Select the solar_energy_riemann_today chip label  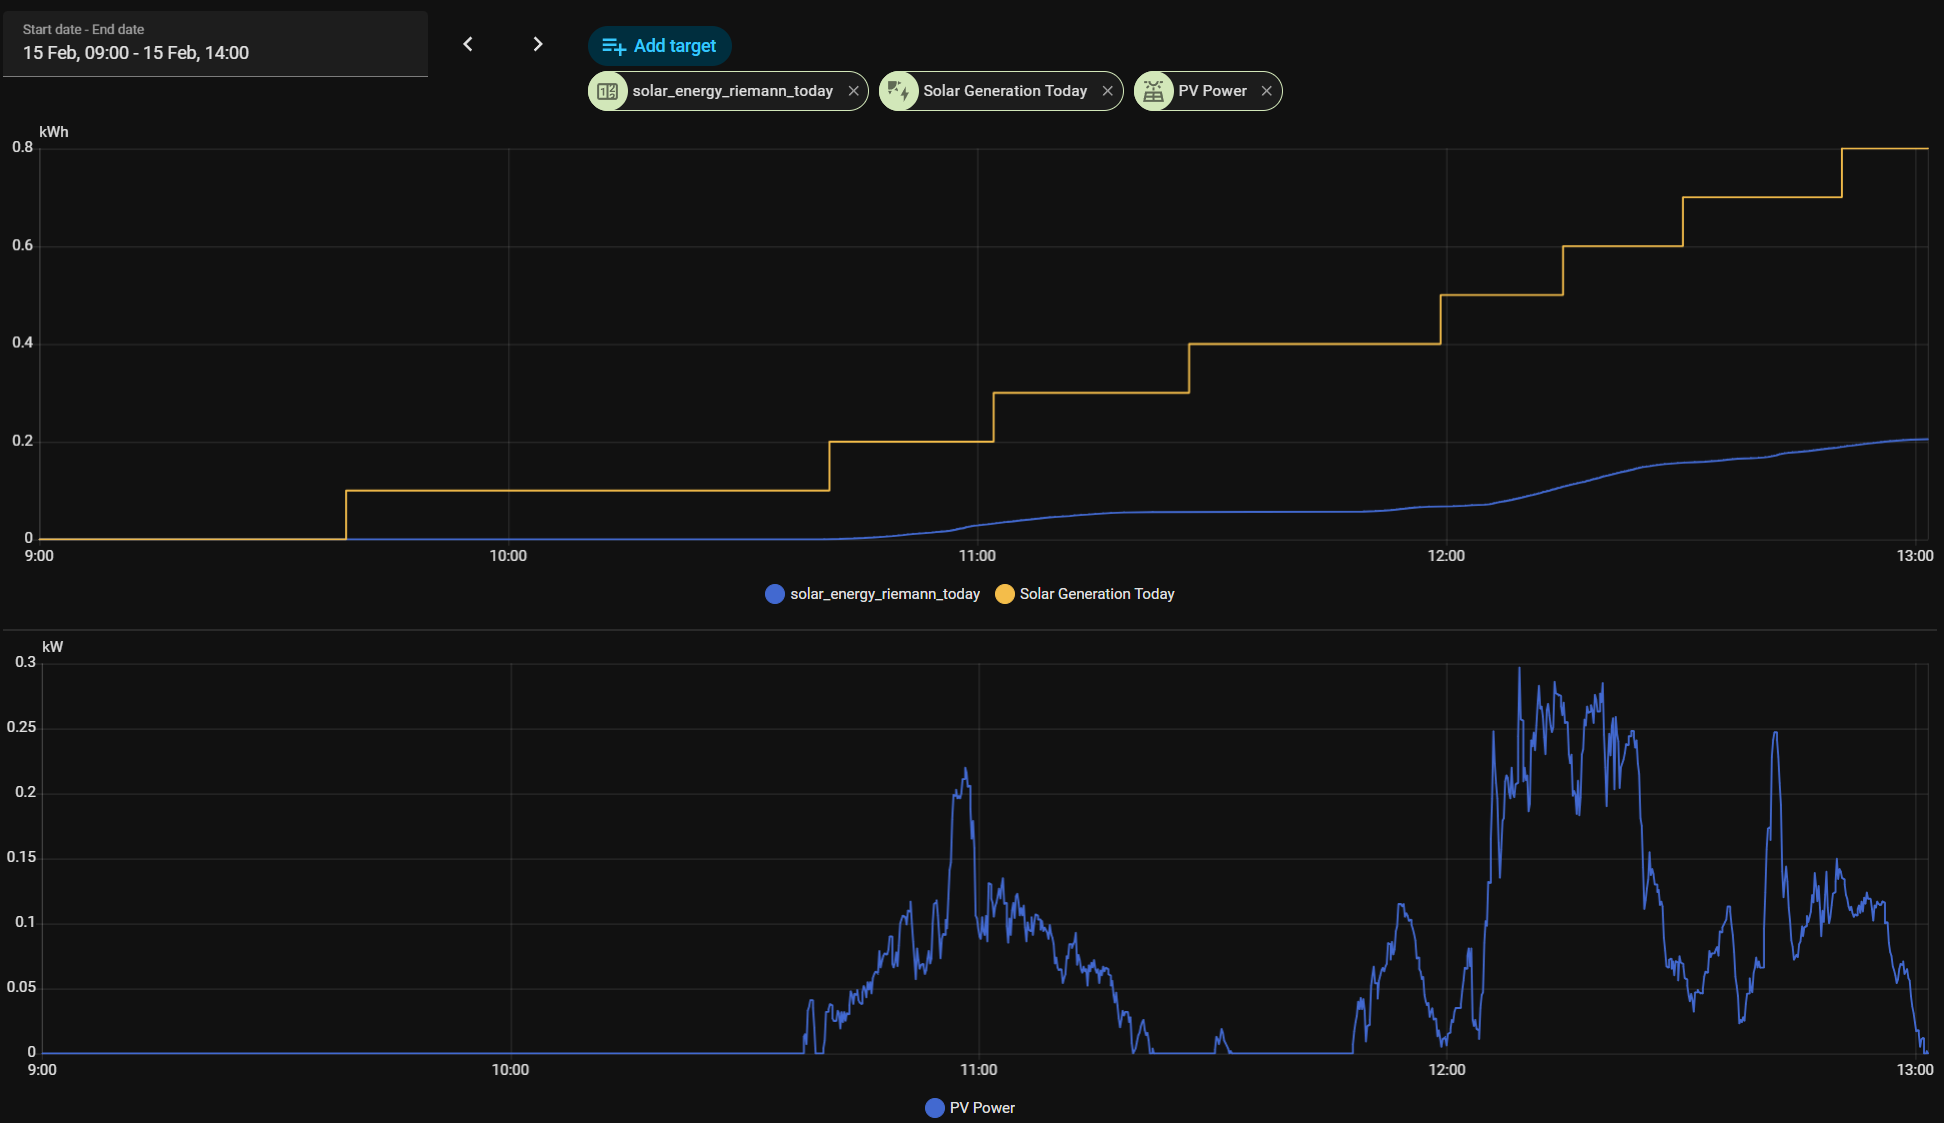(732, 91)
